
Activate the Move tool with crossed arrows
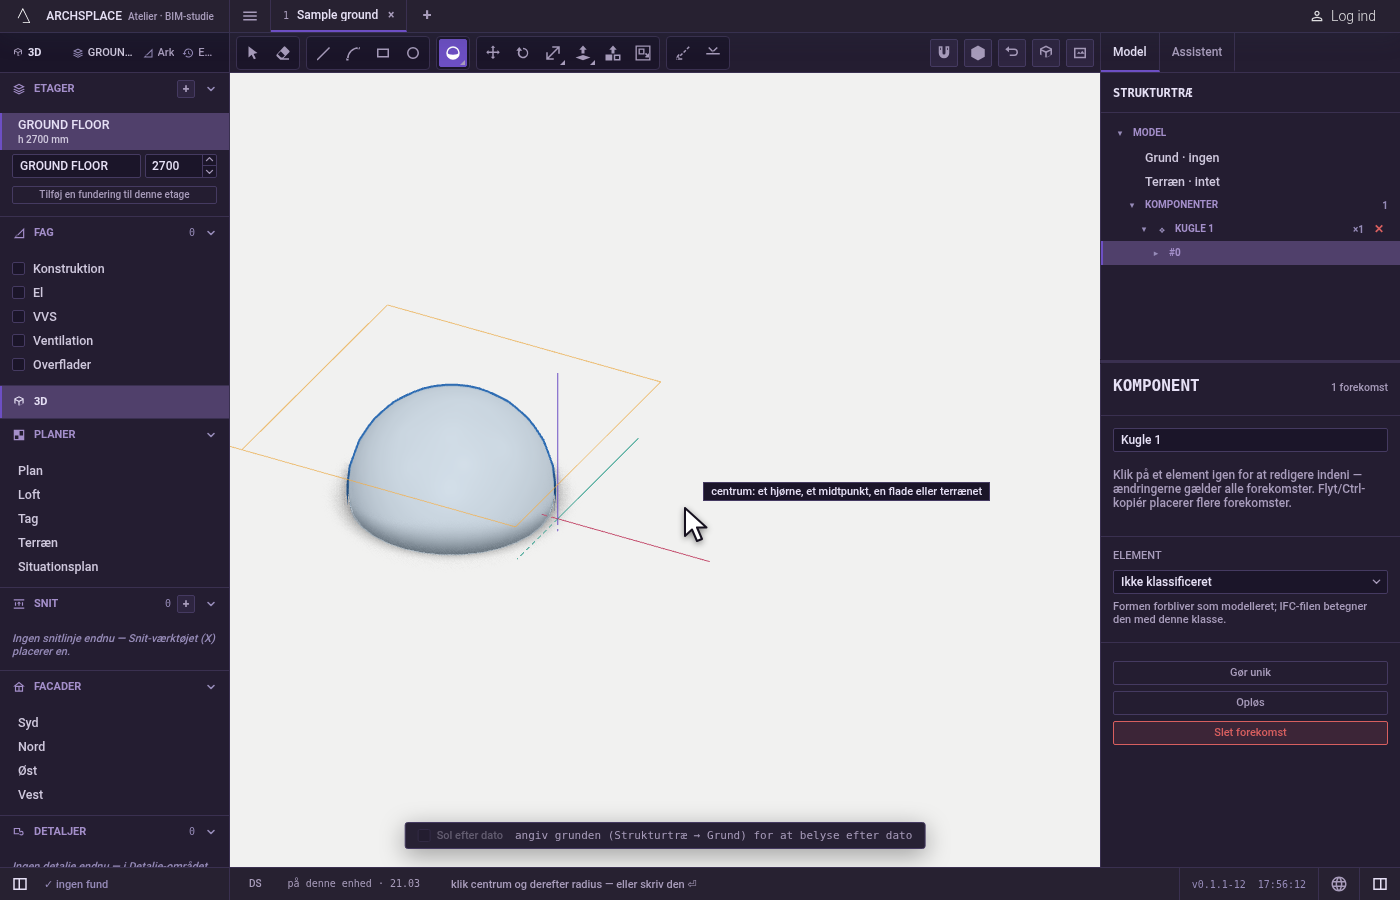click(x=493, y=53)
